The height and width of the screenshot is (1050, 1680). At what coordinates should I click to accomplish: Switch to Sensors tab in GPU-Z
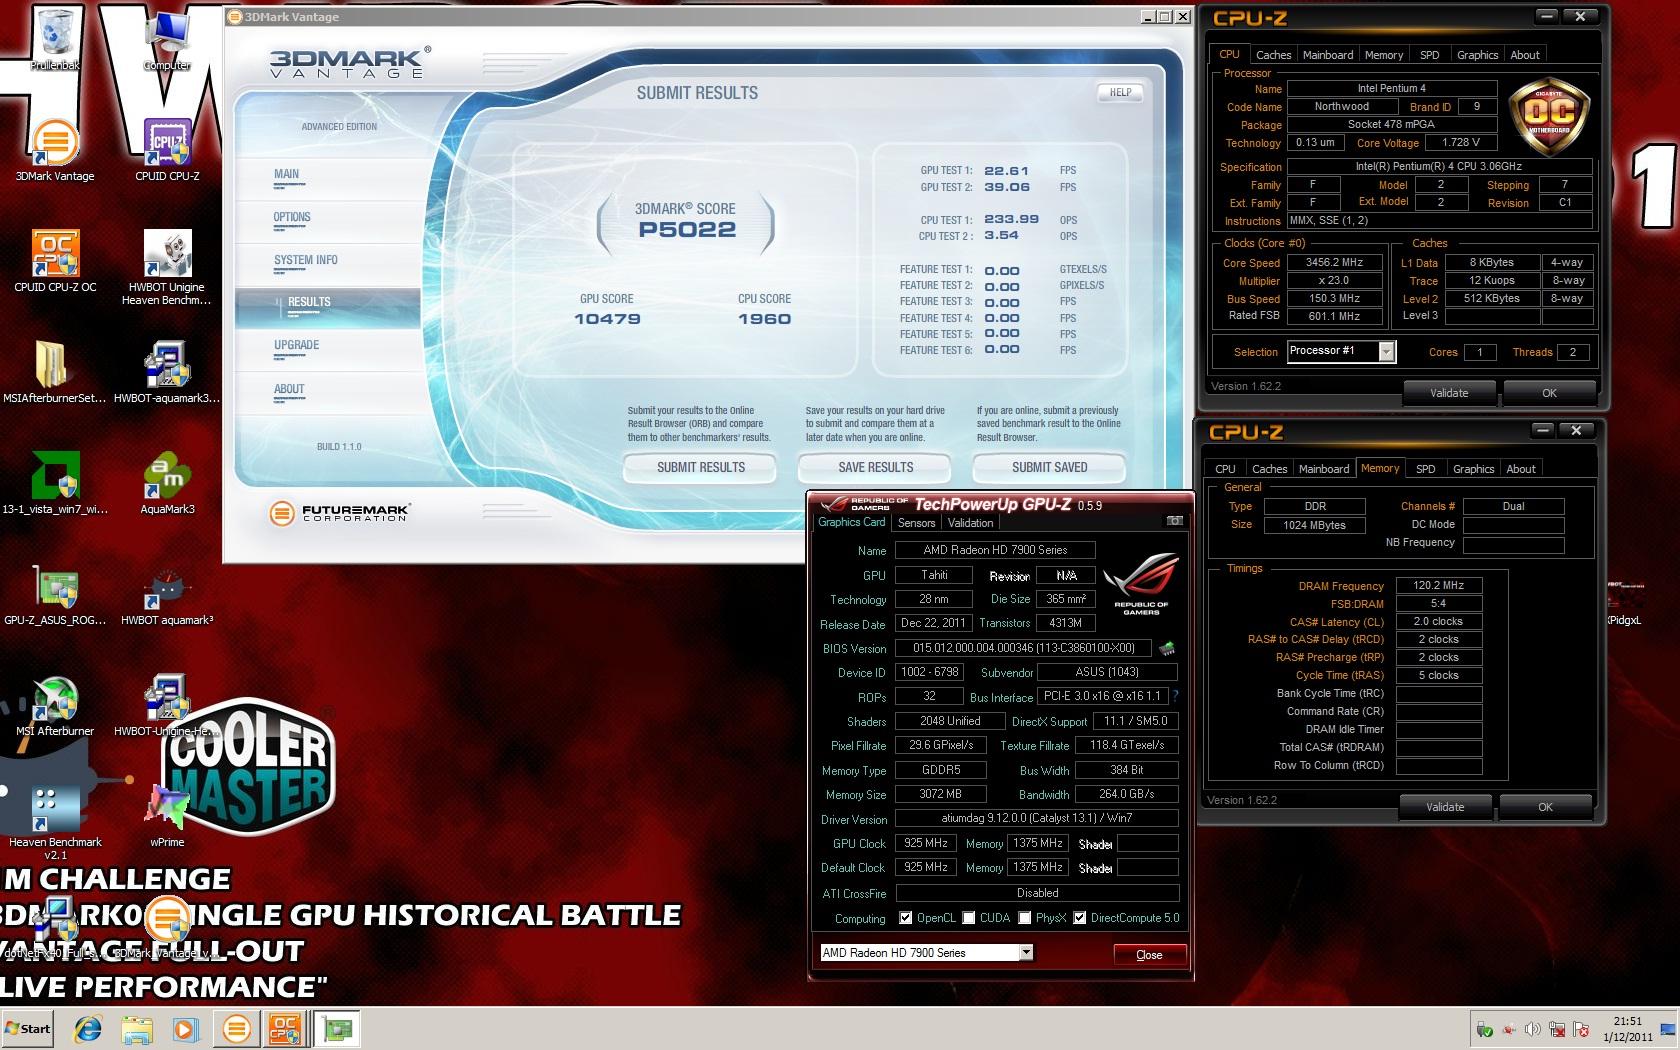[x=916, y=523]
